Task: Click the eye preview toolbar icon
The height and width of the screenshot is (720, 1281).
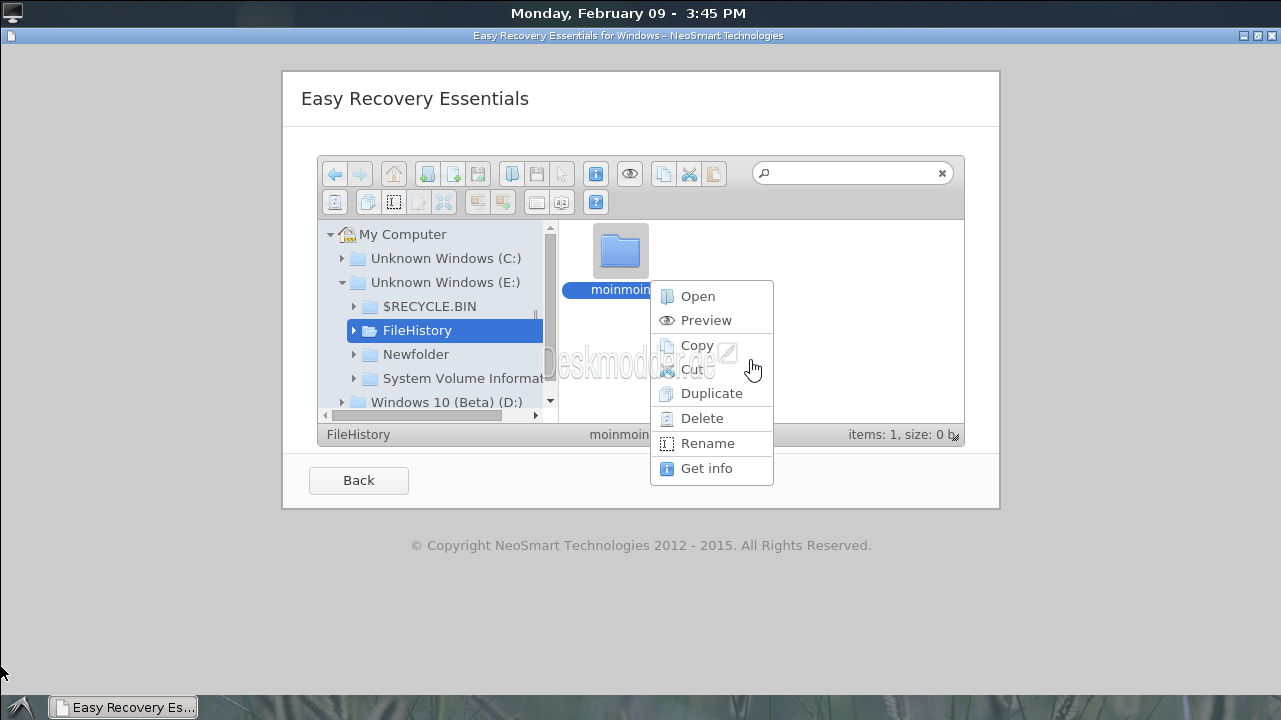Action: coord(630,174)
